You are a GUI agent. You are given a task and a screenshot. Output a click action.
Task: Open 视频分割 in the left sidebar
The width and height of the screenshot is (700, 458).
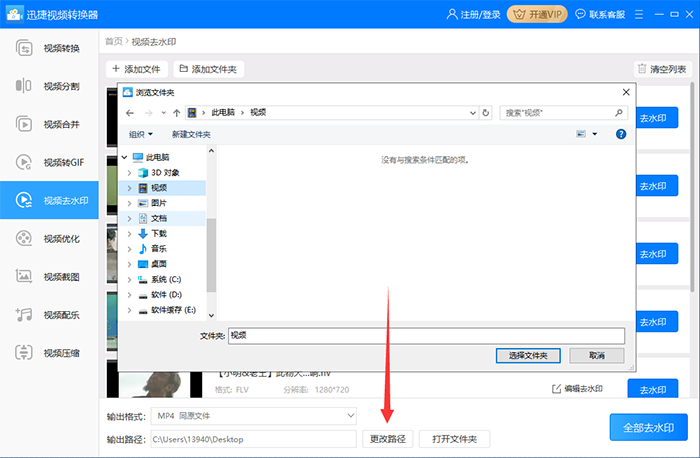point(49,86)
